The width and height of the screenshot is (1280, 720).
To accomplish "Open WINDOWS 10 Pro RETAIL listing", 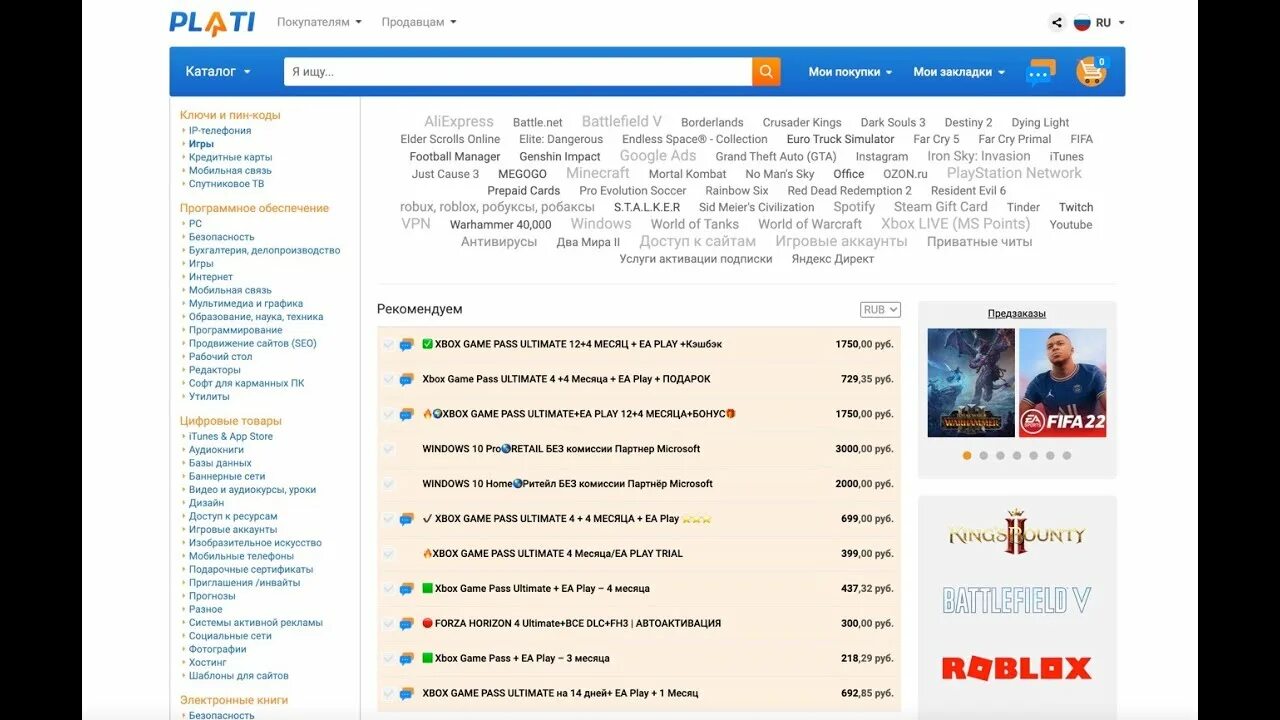I will point(561,449).
